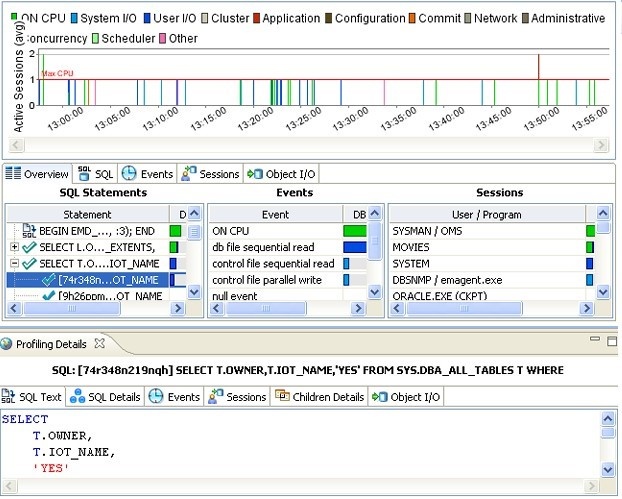Viewport: 622px width, 499px height.
Task: Close the Profiling Details view tab
Action: click(99, 344)
